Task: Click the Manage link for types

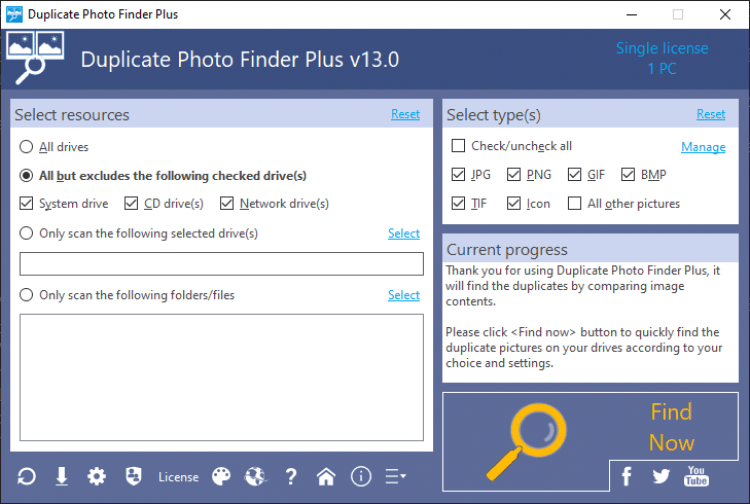Action: coord(703,147)
